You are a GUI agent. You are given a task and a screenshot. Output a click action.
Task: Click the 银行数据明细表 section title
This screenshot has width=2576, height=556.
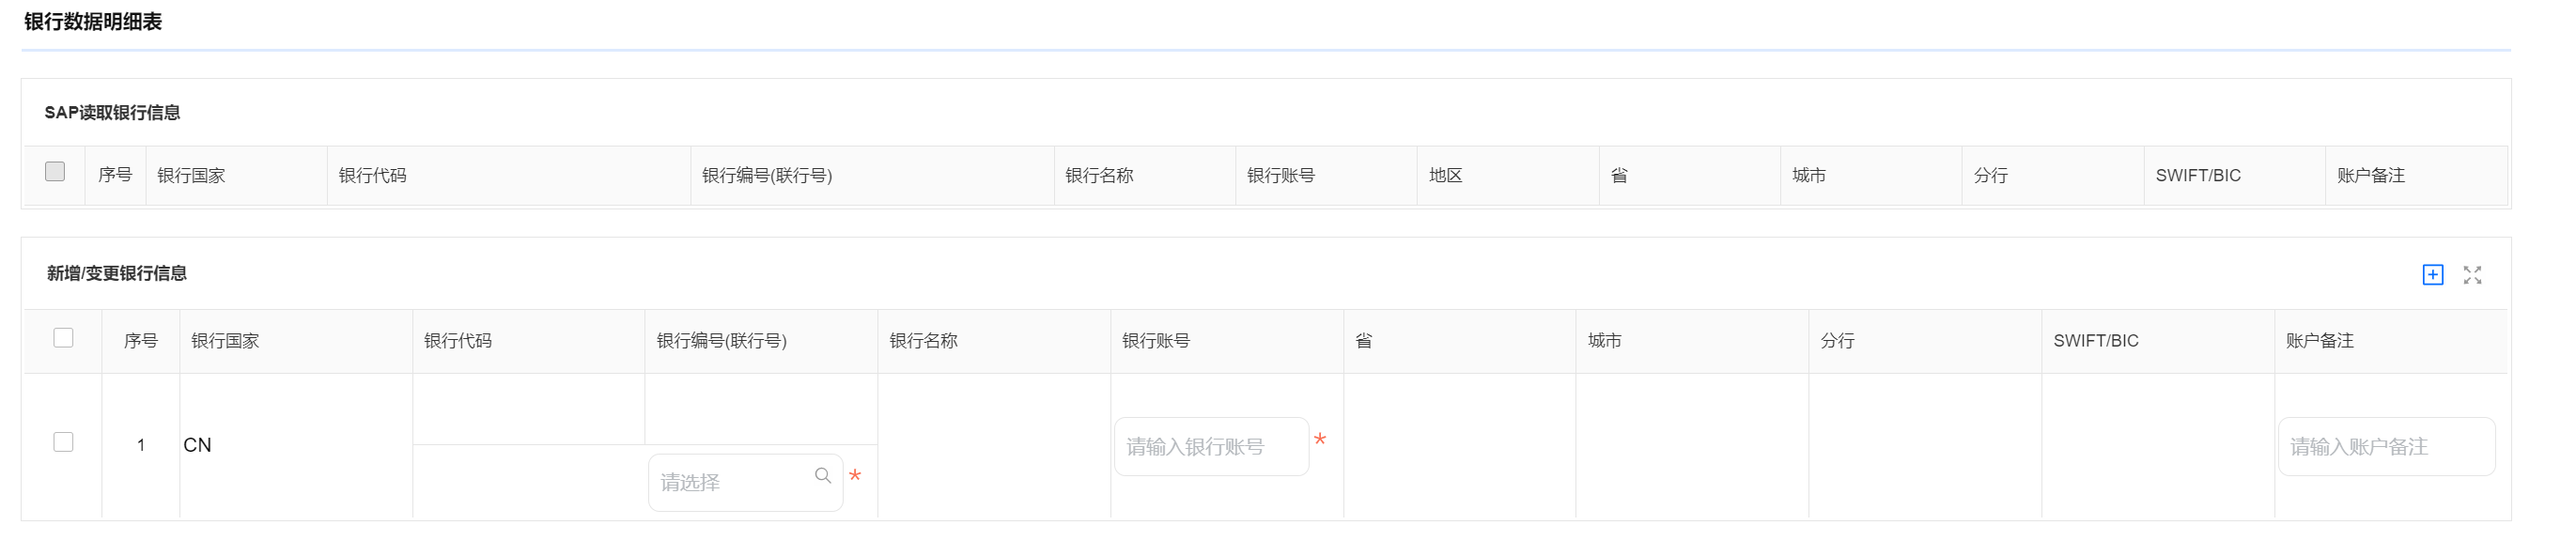93,22
